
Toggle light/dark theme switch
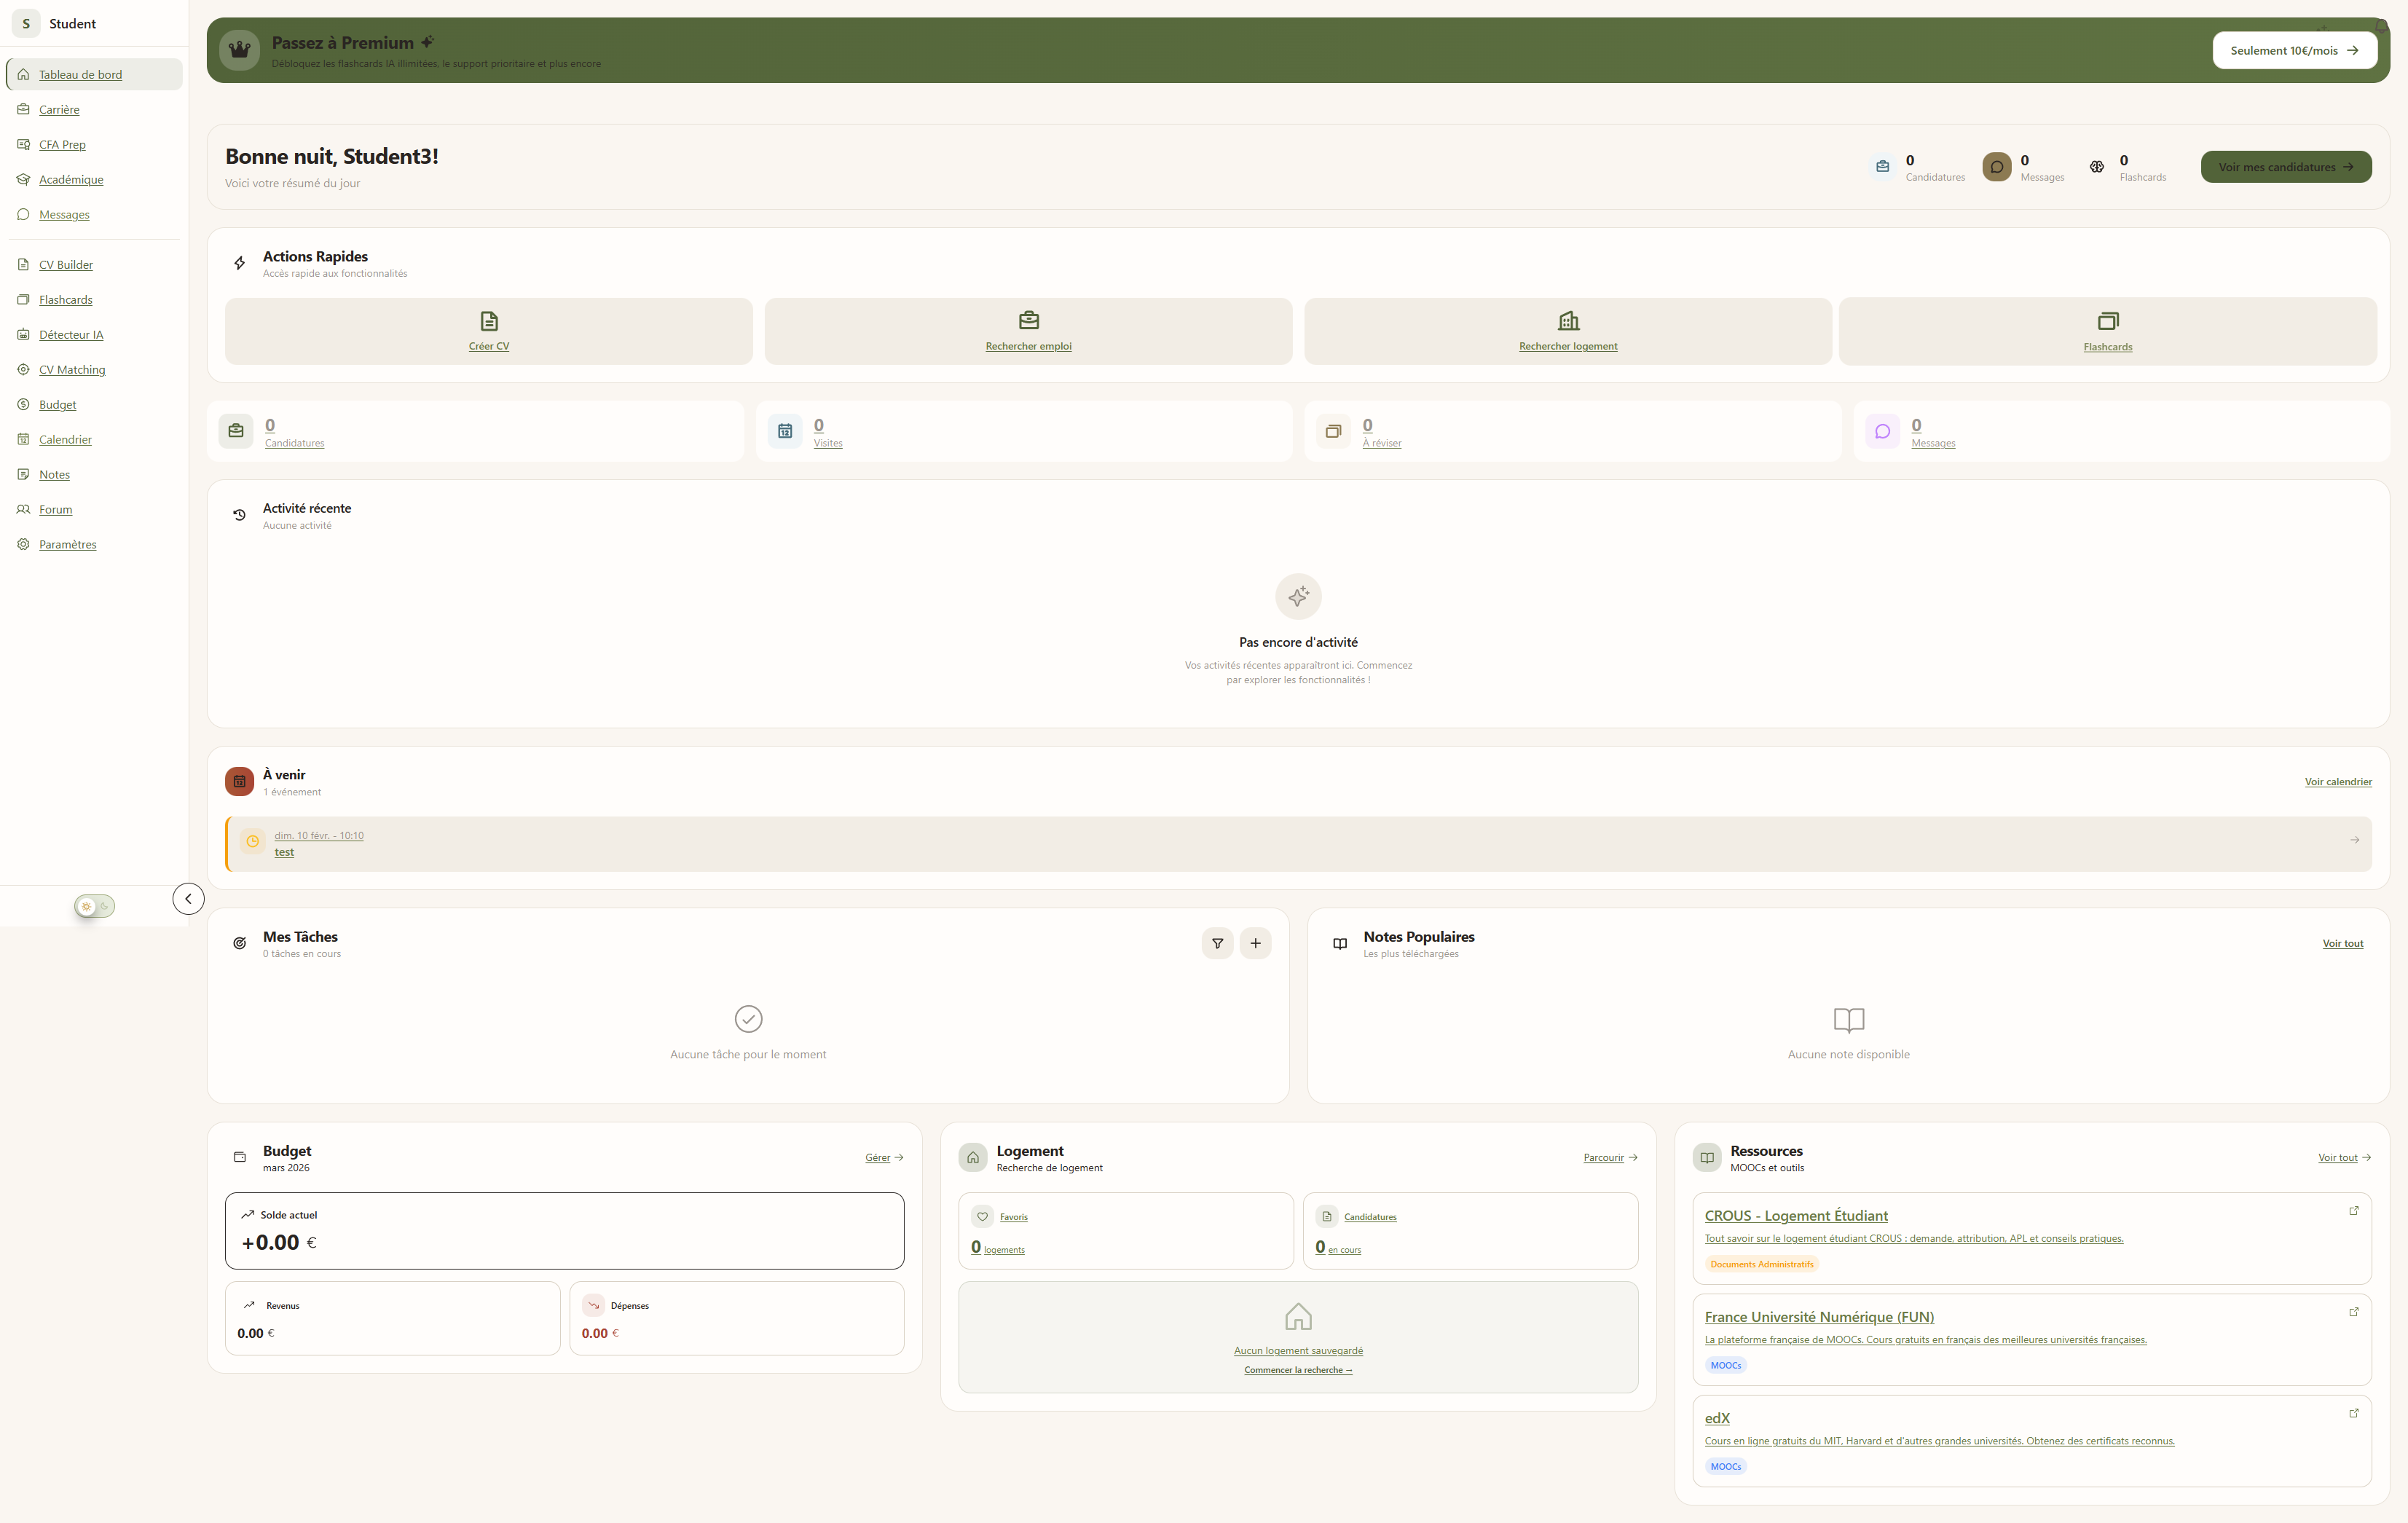95,906
